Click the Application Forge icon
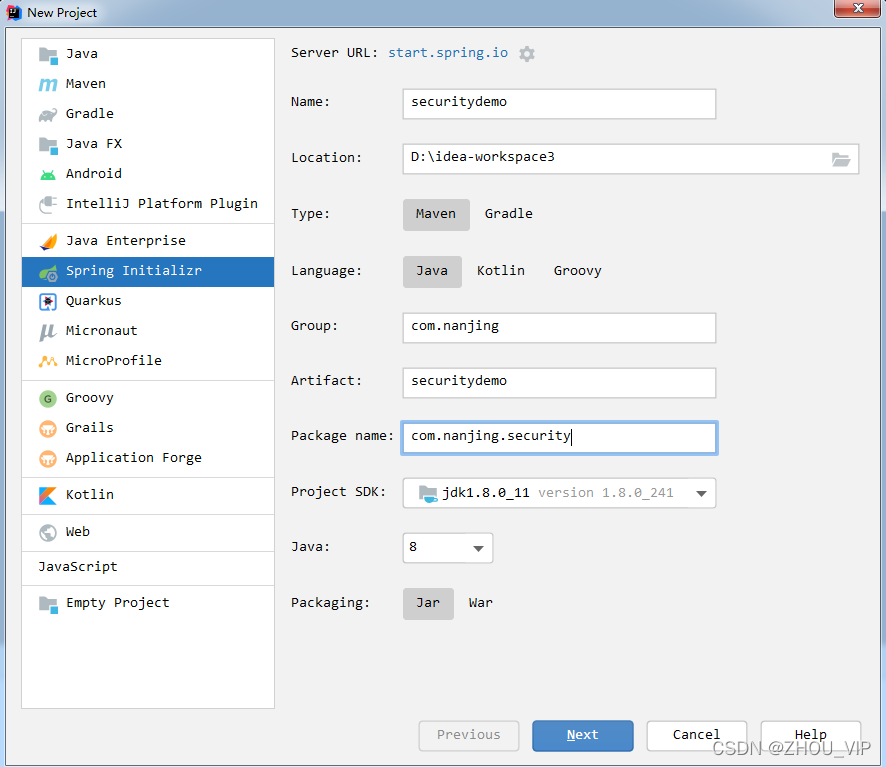 pyautogui.click(x=48, y=458)
